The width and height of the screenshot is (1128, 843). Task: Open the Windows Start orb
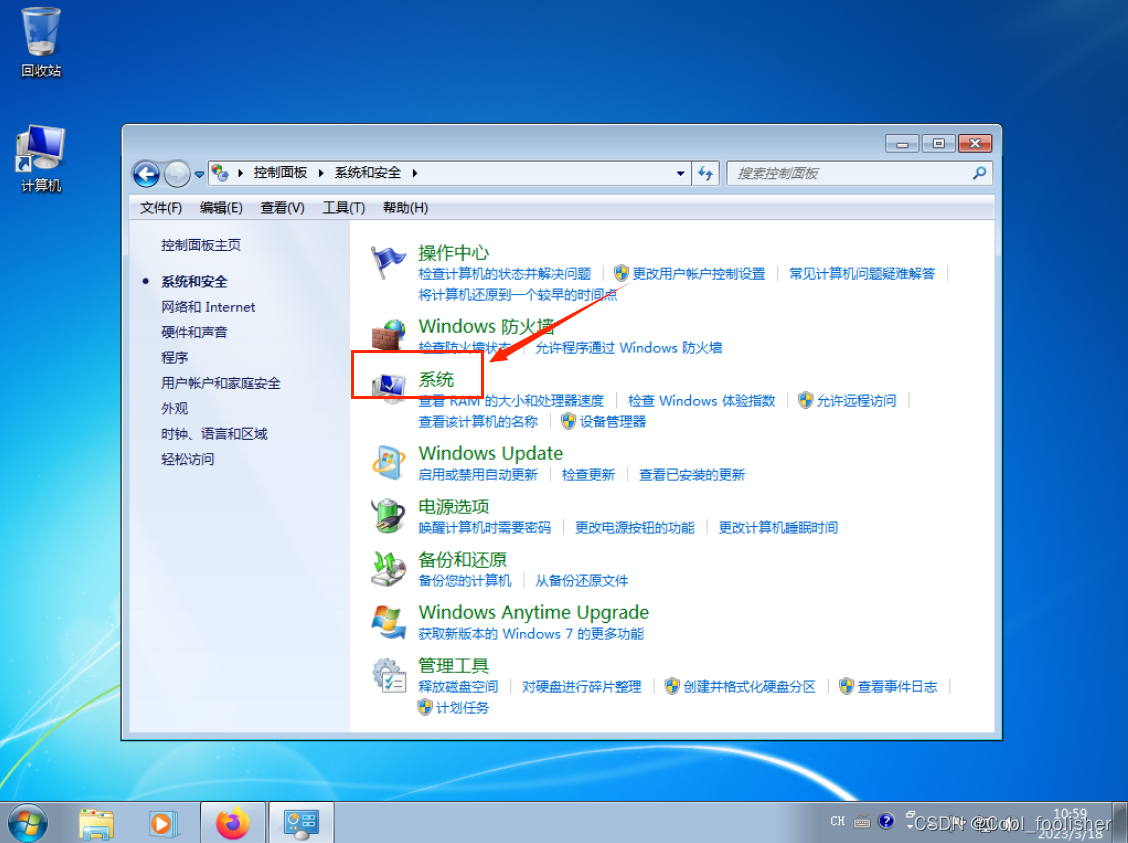27,823
